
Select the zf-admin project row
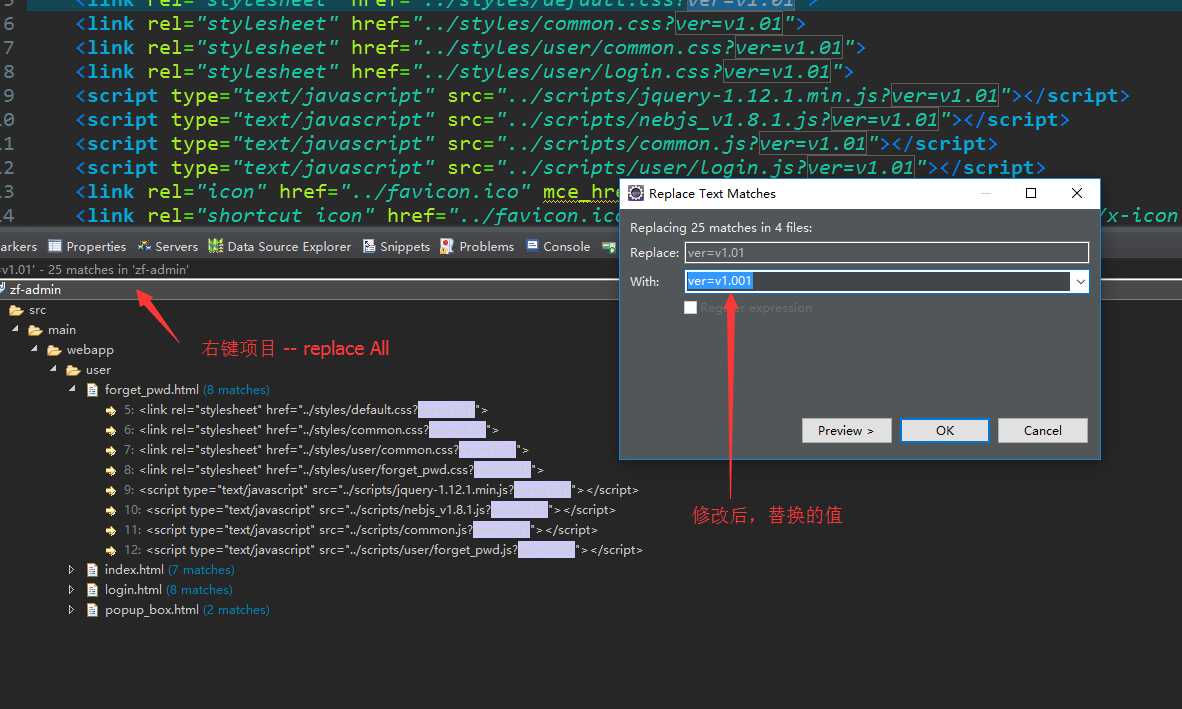click(x=309, y=289)
